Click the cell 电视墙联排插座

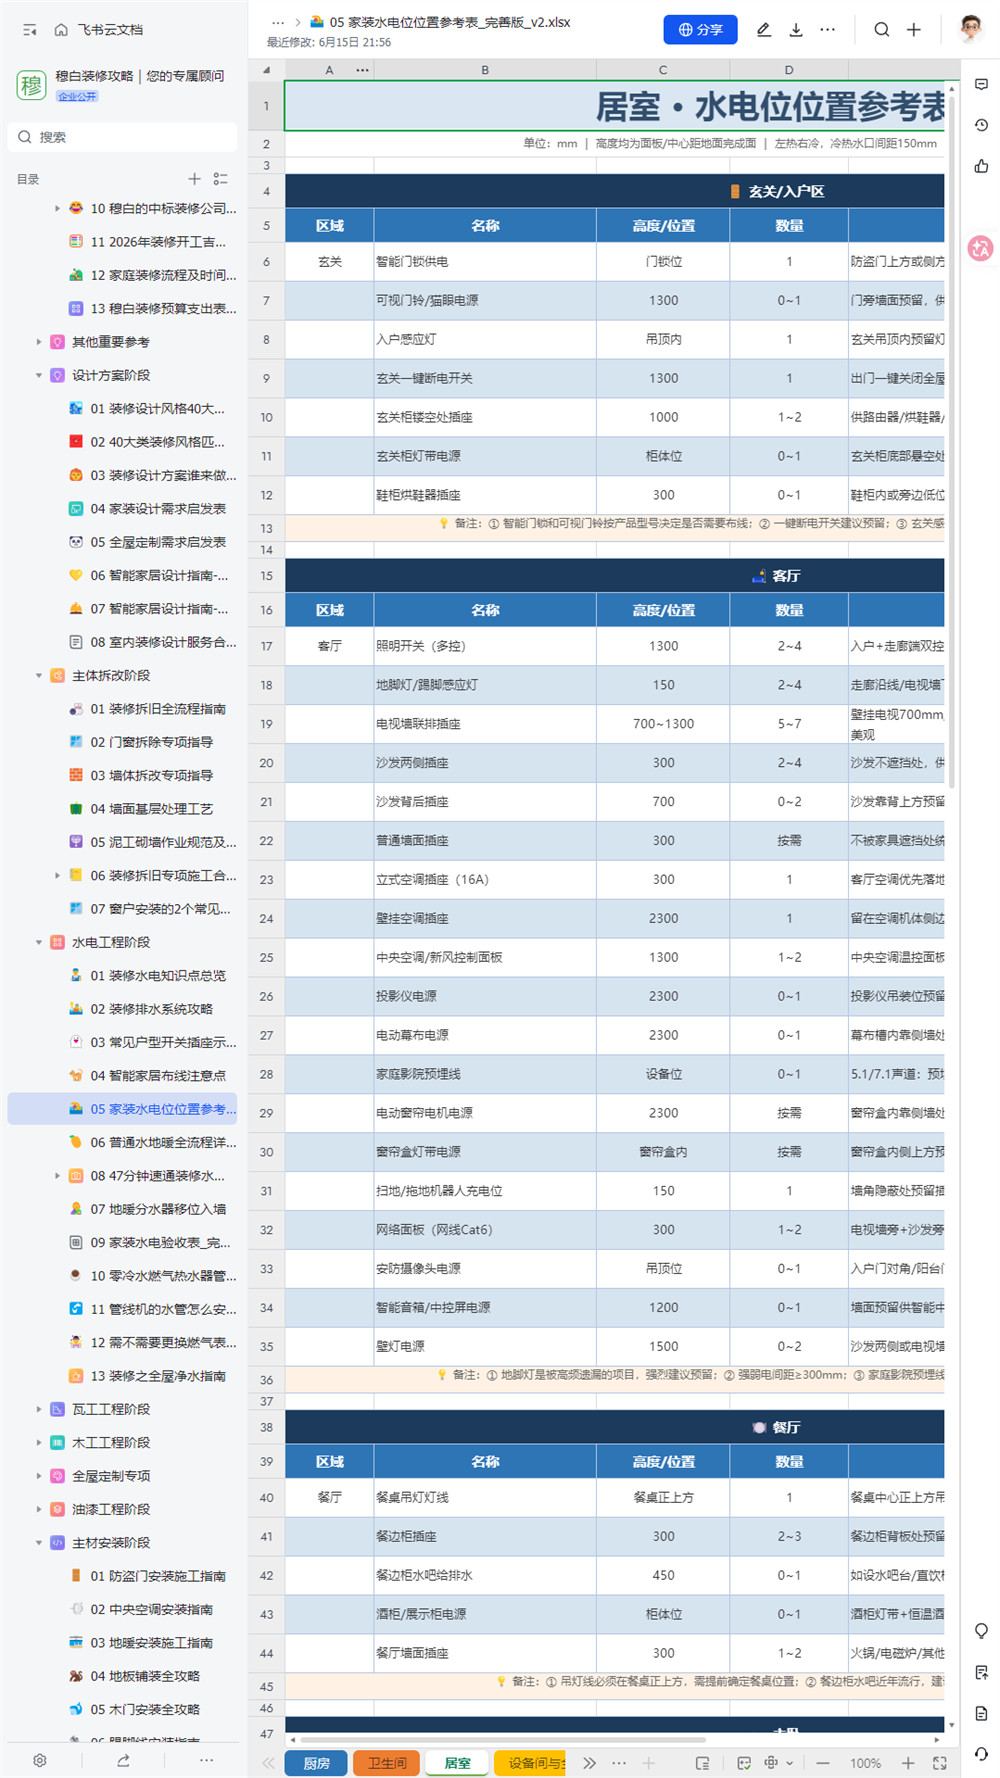(485, 724)
